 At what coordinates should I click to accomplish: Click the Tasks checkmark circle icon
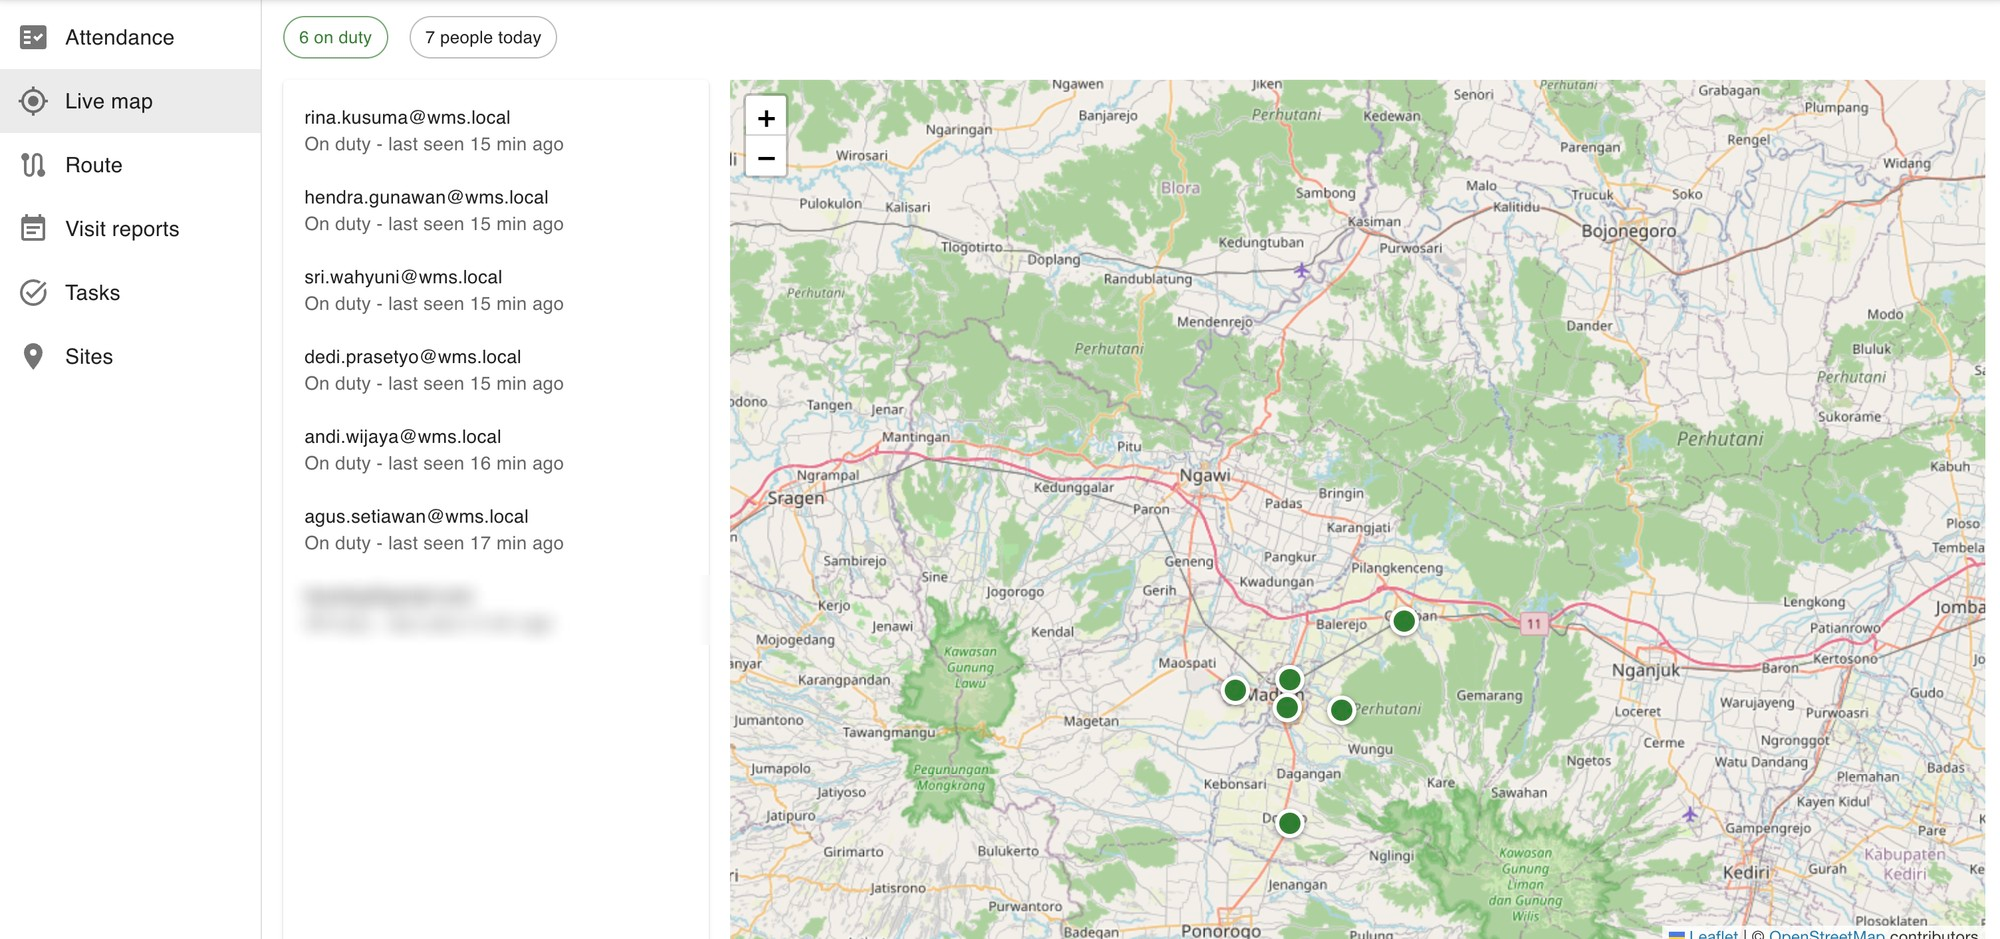(x=33, y=292)
